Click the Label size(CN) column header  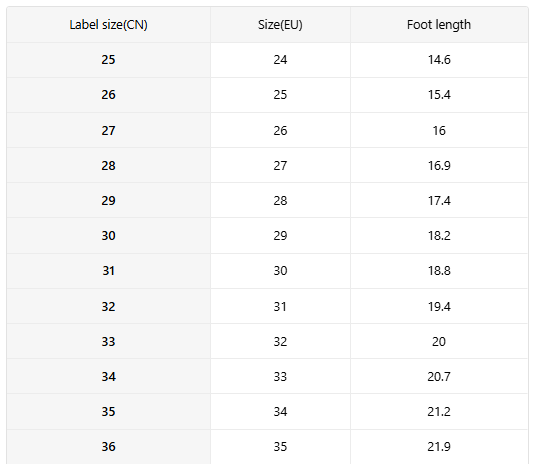point(108,25)
